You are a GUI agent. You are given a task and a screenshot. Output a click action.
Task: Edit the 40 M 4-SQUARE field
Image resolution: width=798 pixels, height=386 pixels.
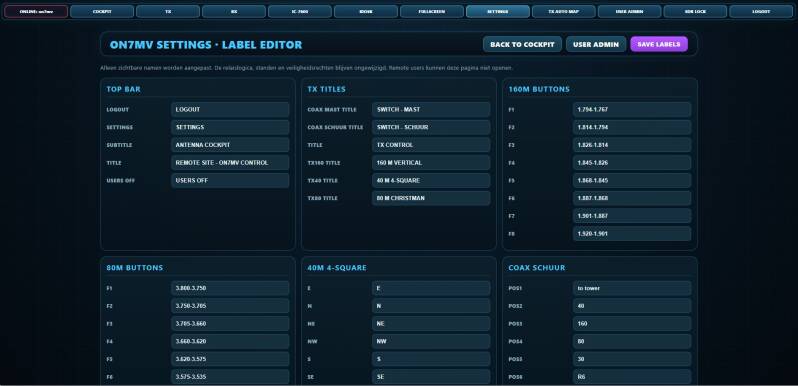[x=431, y=180]
